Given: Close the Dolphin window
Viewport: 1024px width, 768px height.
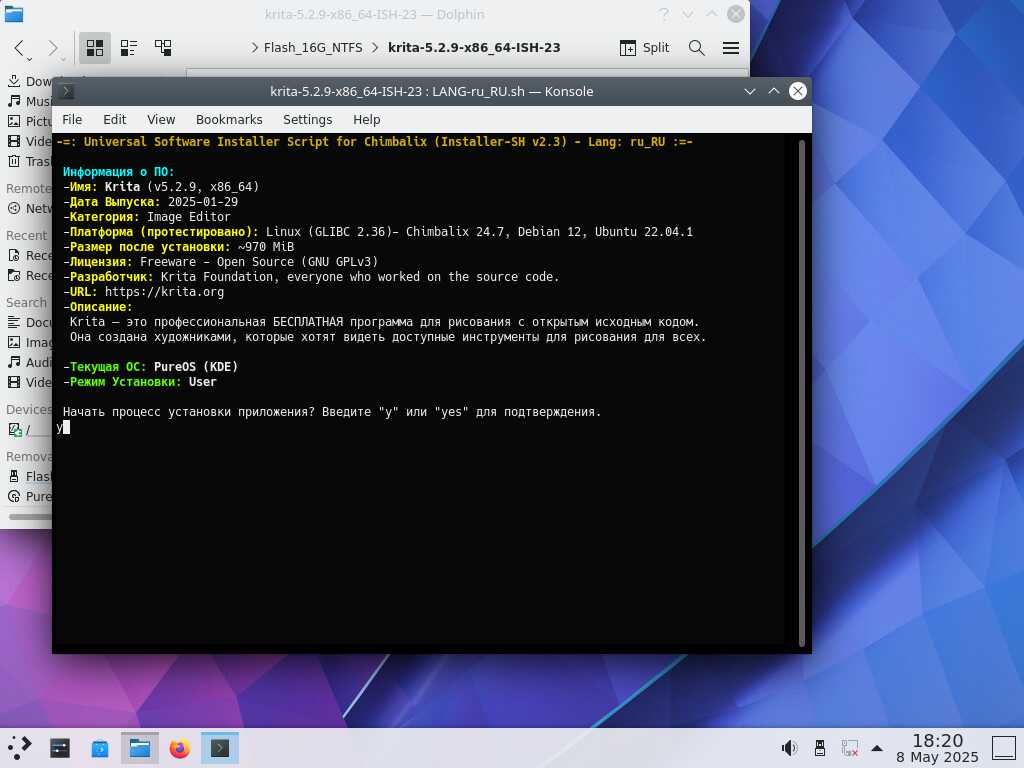Looking at the screenshot, I should point(736,14).
